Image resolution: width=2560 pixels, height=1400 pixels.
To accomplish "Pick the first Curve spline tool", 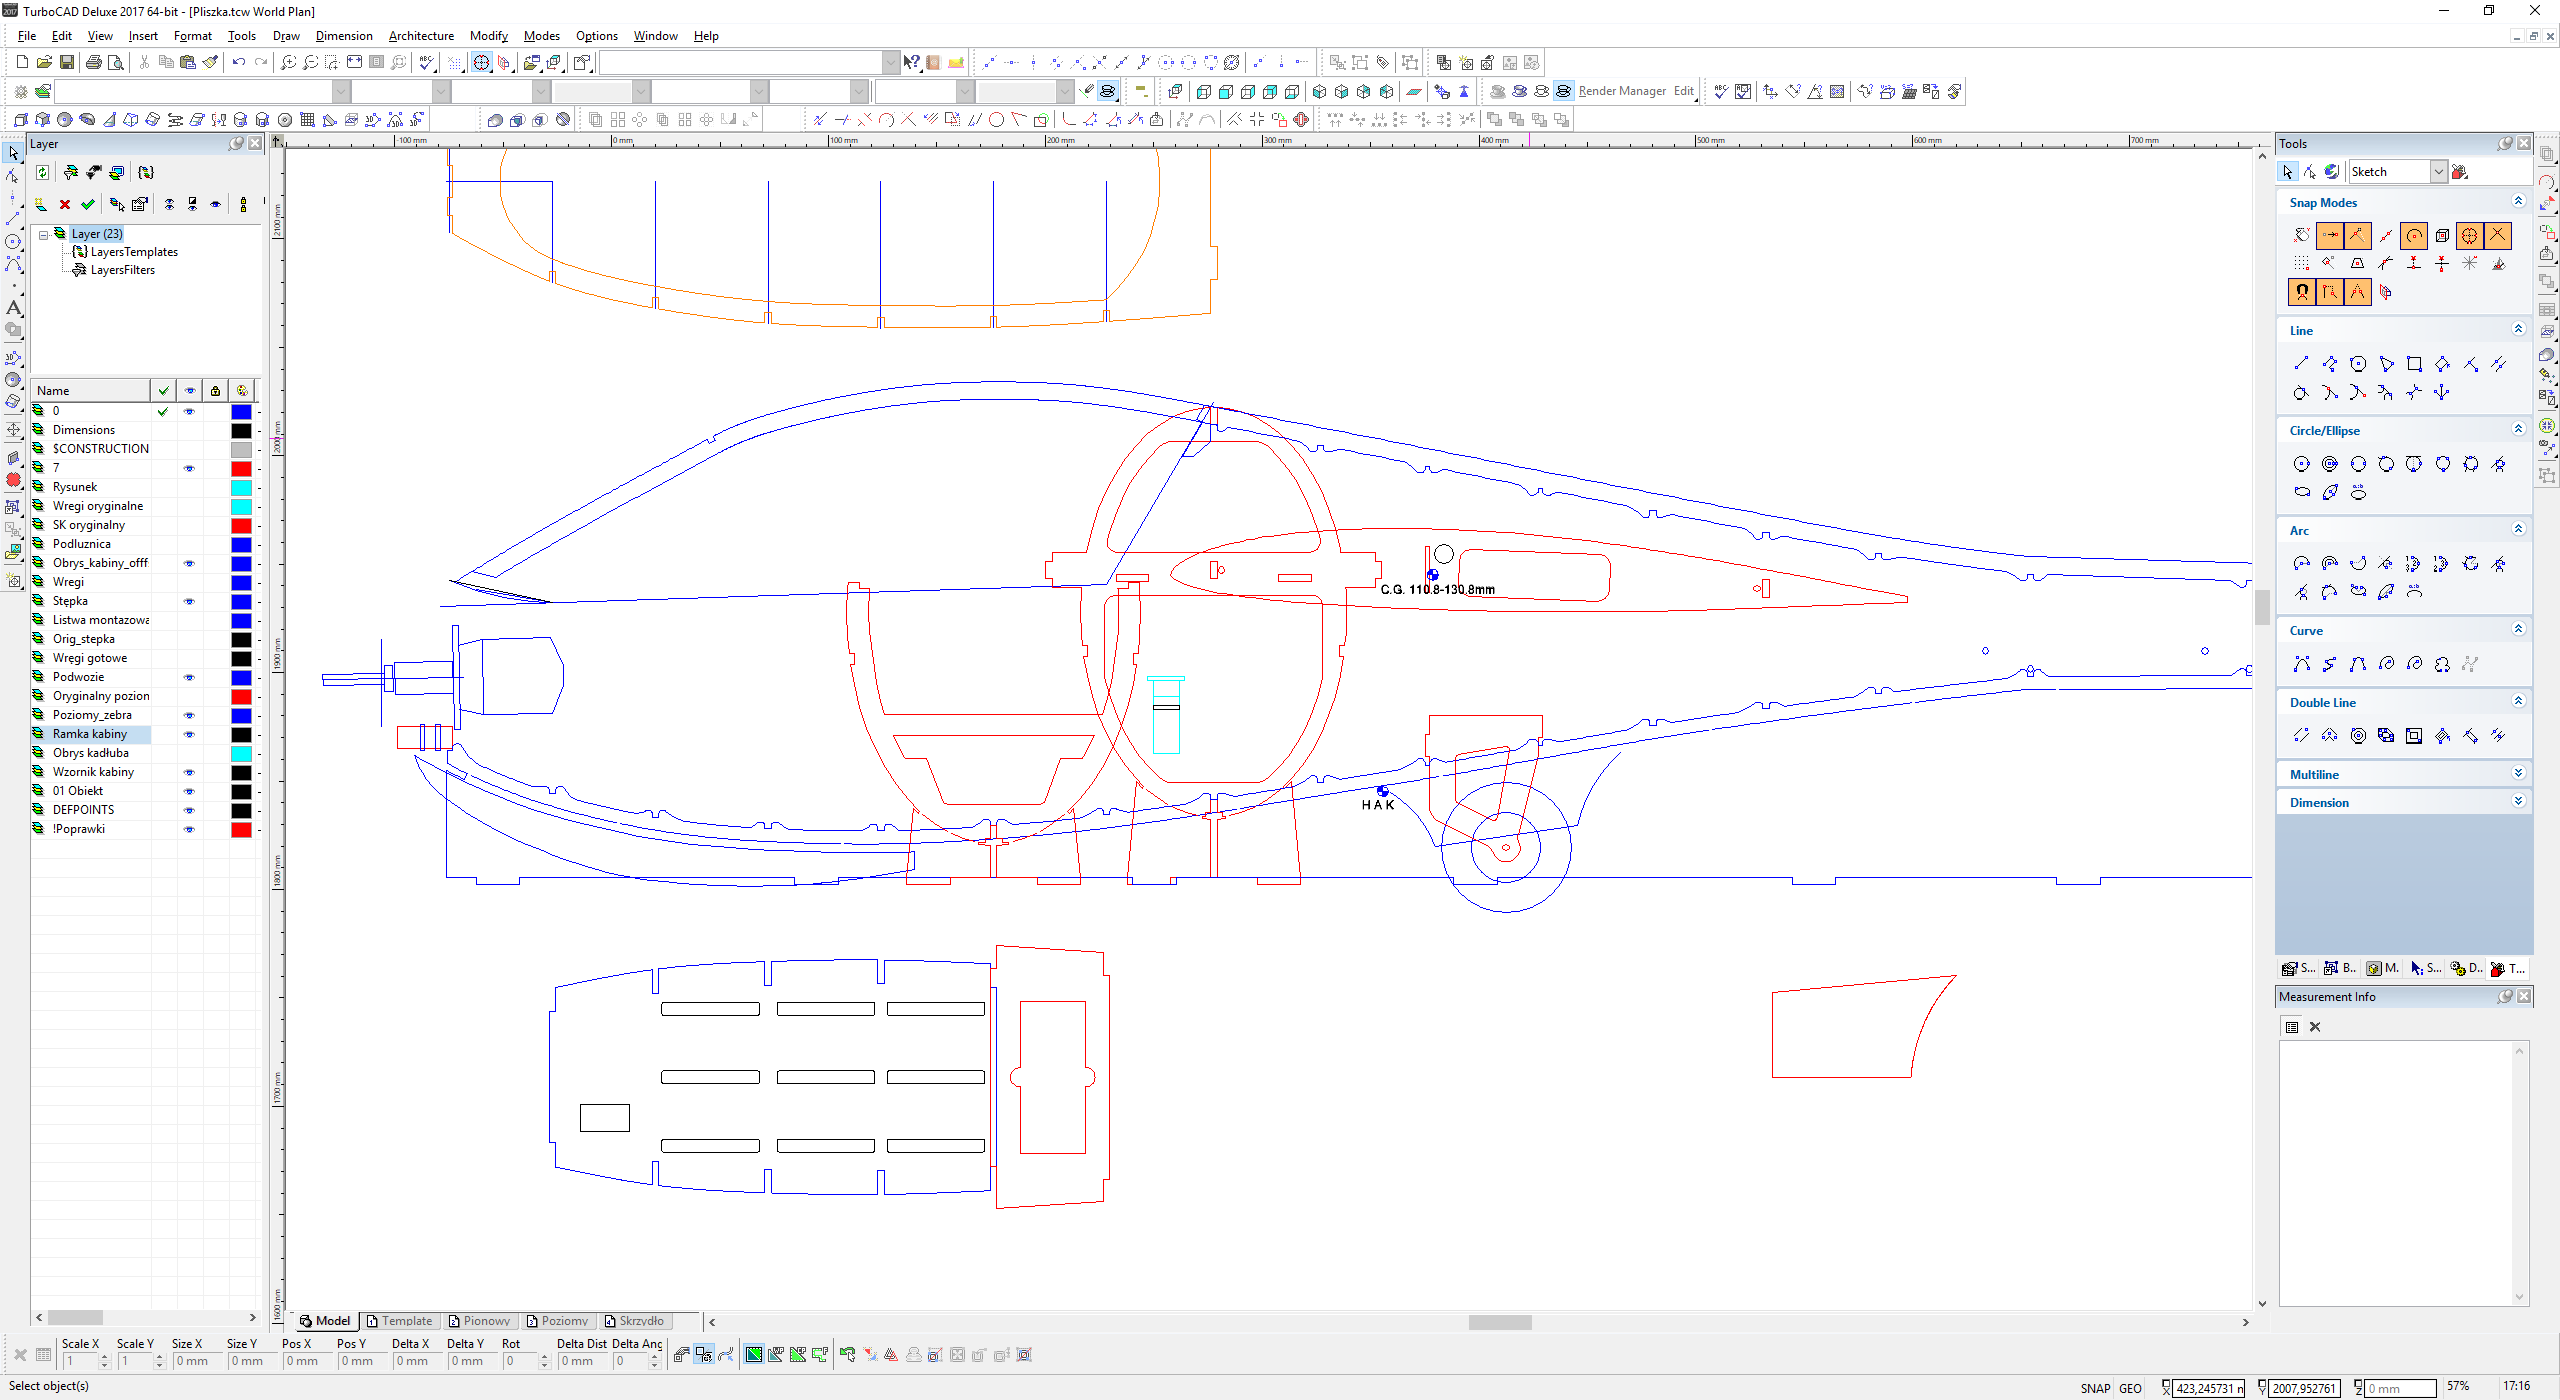I will point(2301,664).
